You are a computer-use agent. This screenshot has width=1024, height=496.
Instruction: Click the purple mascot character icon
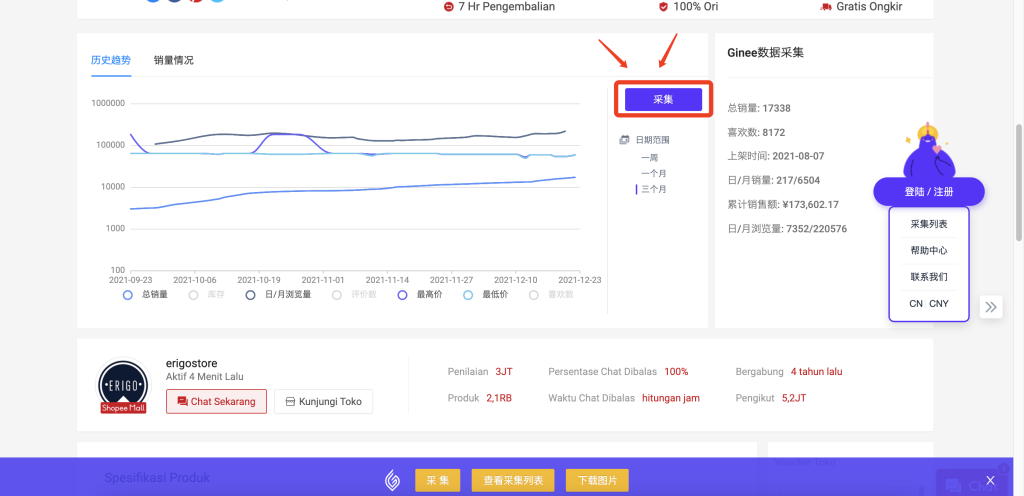928,151
